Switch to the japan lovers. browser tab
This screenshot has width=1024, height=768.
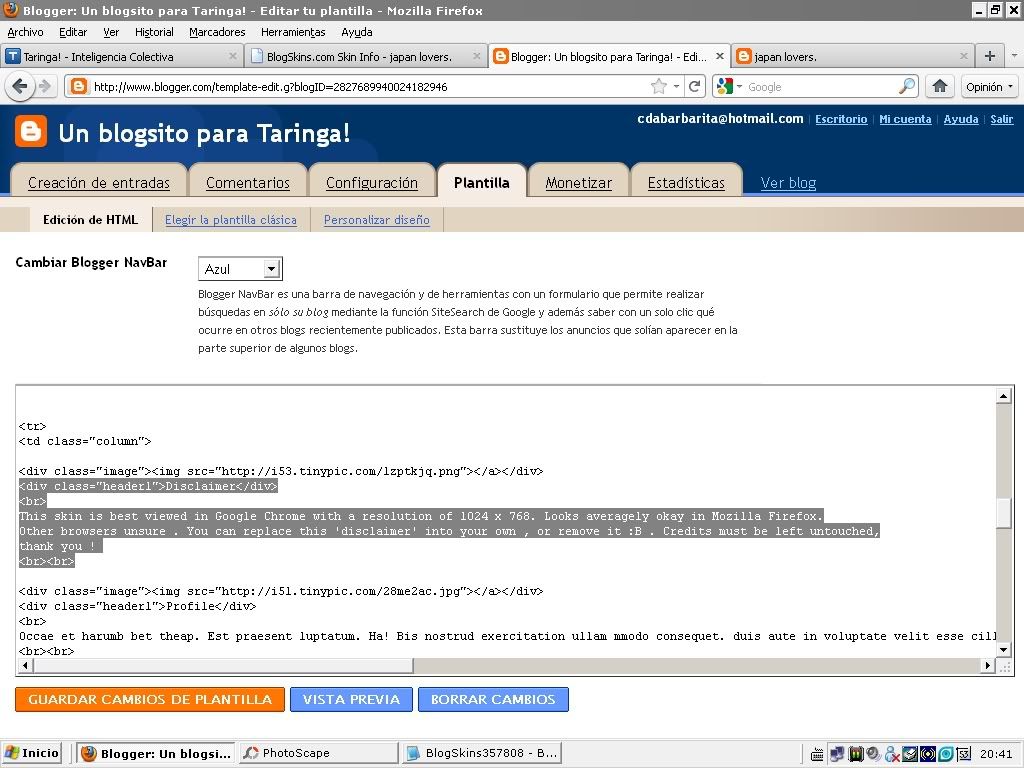click(853, 57)
